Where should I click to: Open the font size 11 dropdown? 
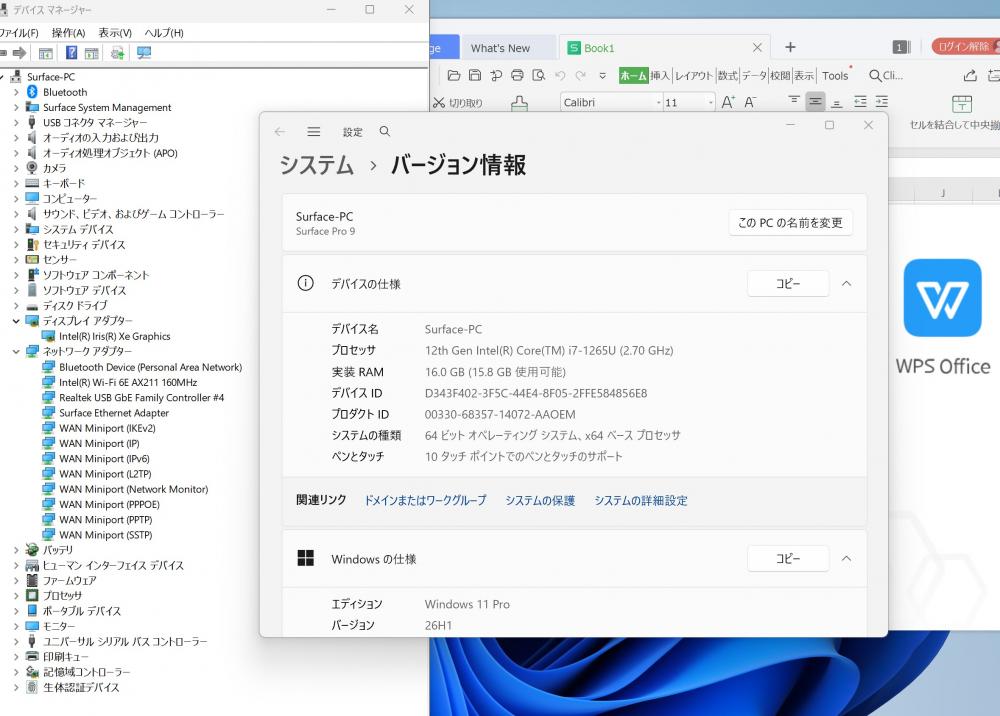(x=710, y=103)
